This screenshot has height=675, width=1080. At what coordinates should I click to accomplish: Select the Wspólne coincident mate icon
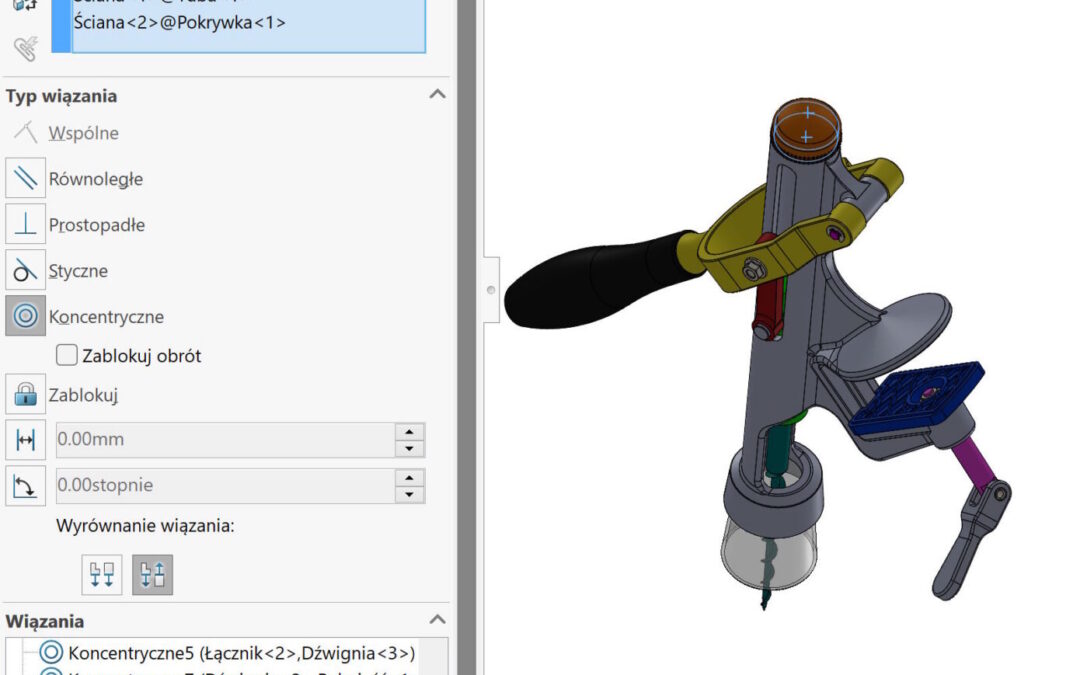pyautogui.click(x=25, y=133)
